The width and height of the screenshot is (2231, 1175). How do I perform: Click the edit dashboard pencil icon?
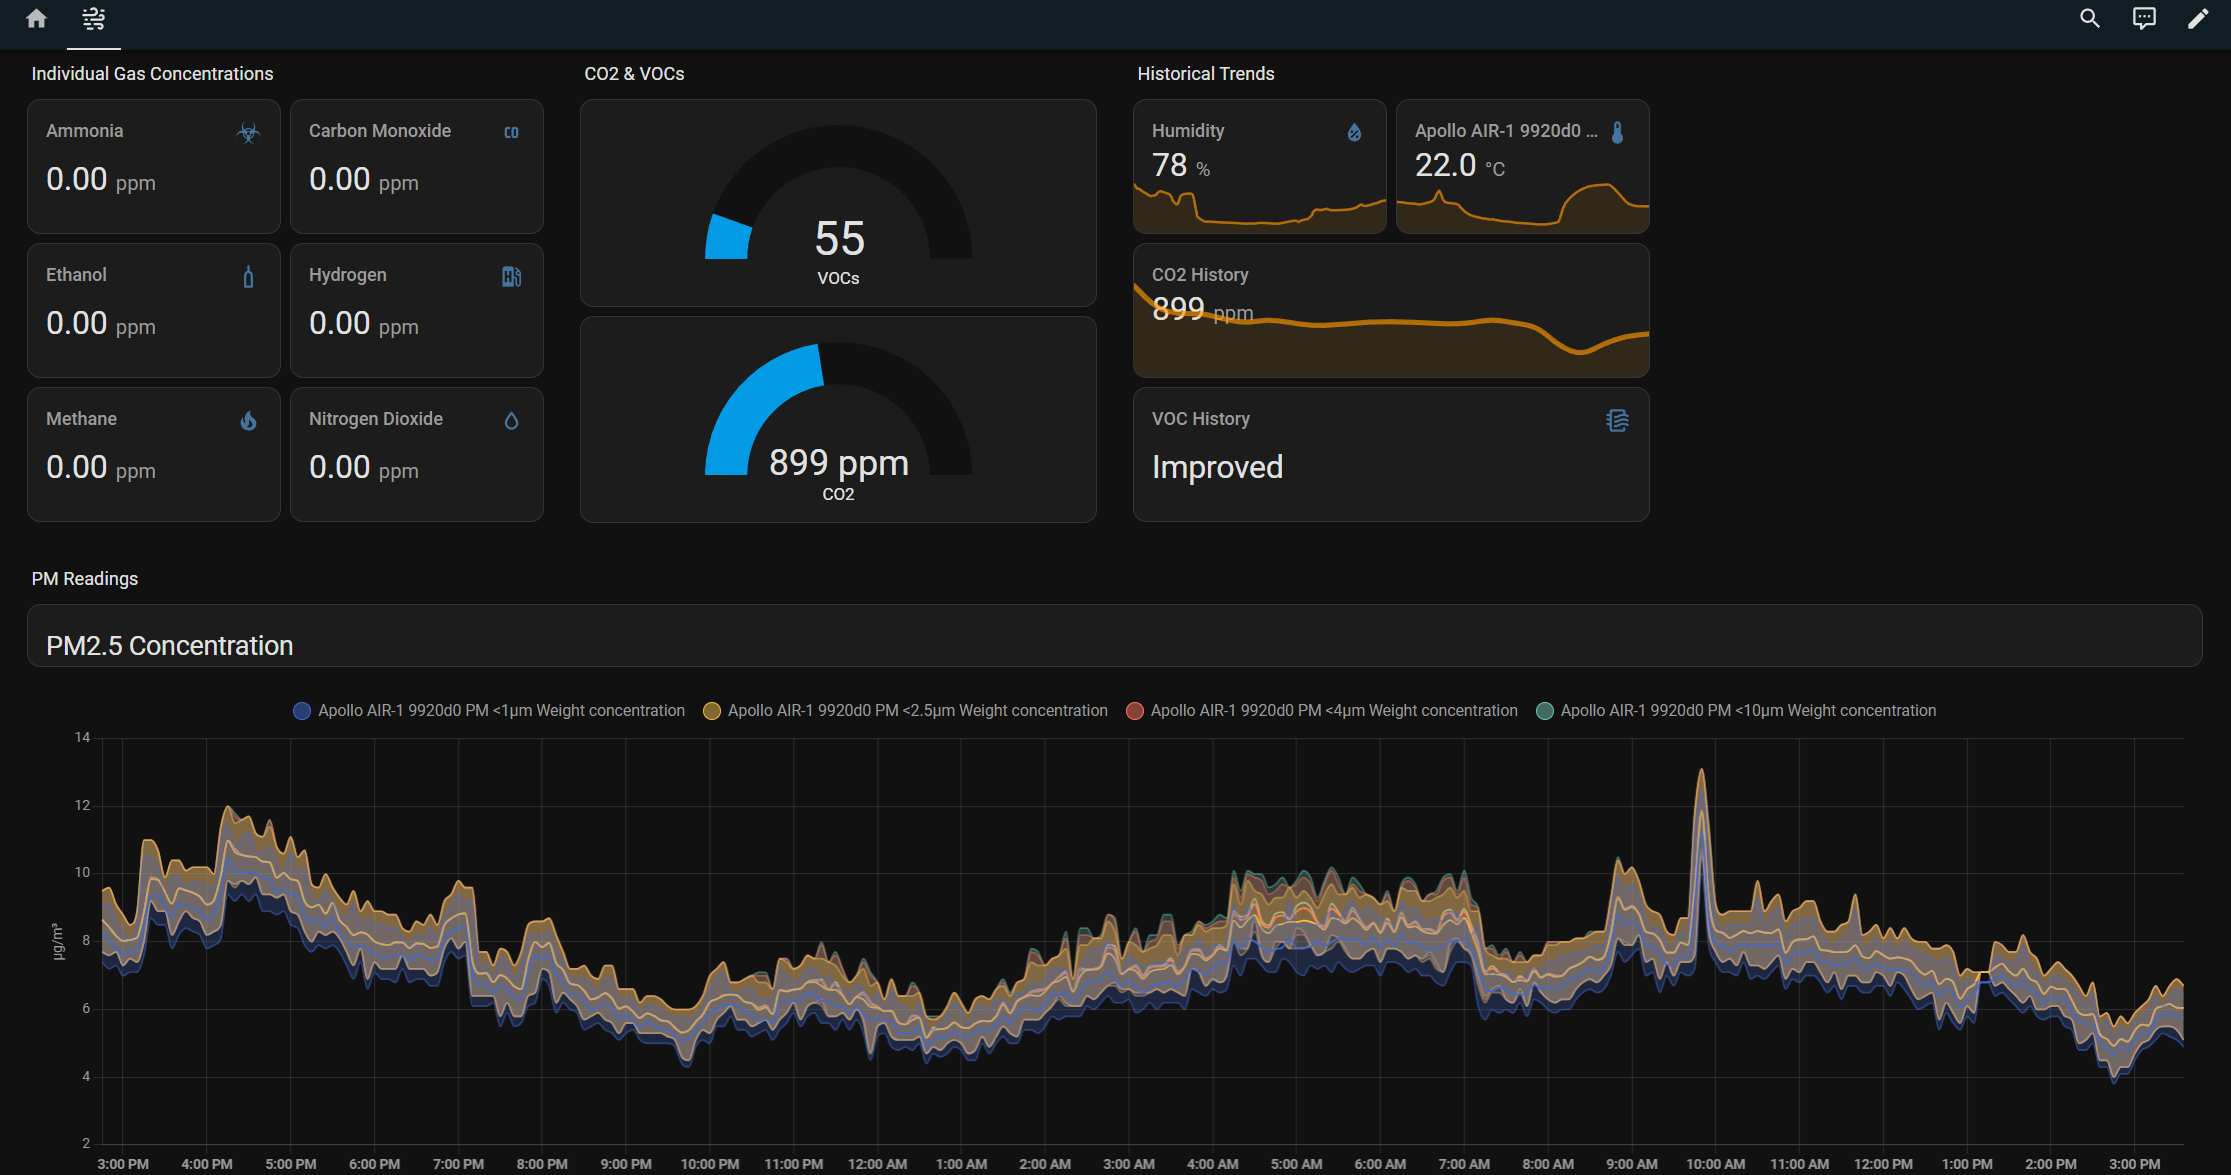pos(2198,19)
